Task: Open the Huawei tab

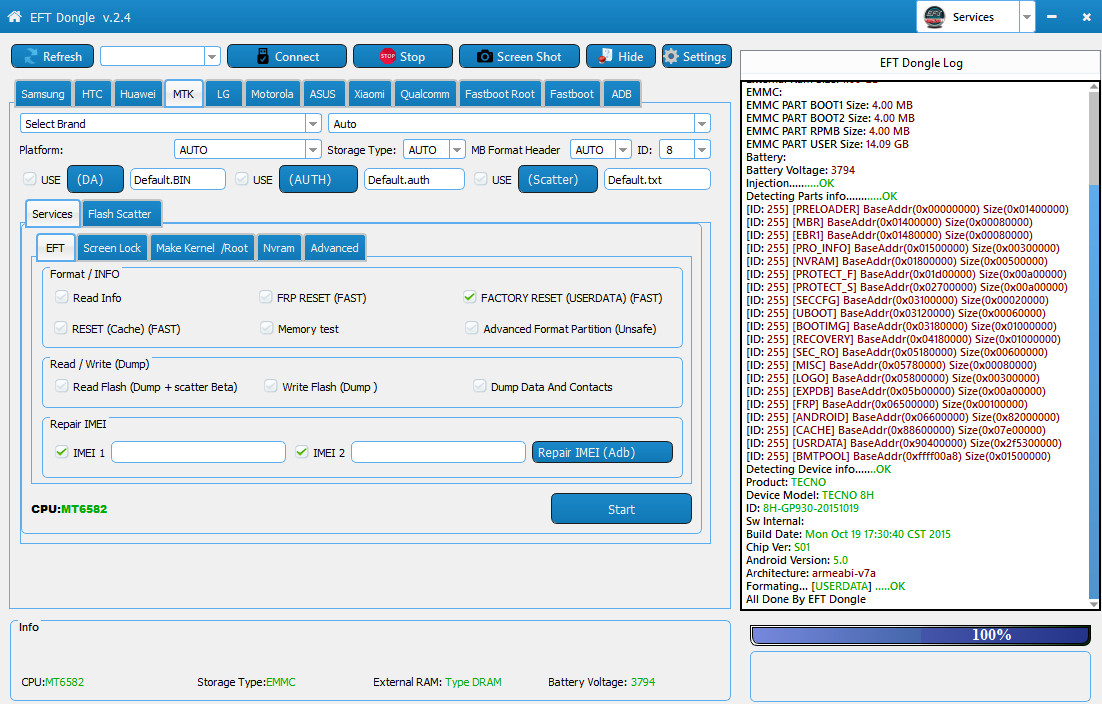Action: coord(138,93)
